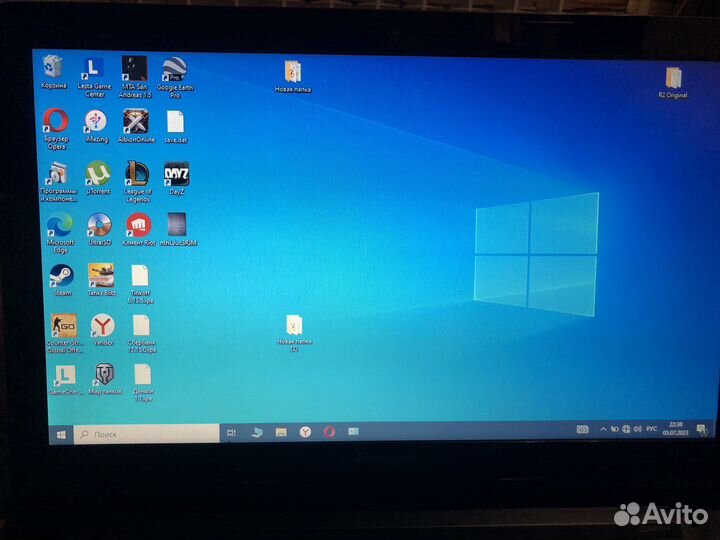Open Microsoft Edge desktop shortcut

click(x=60, y=233)
